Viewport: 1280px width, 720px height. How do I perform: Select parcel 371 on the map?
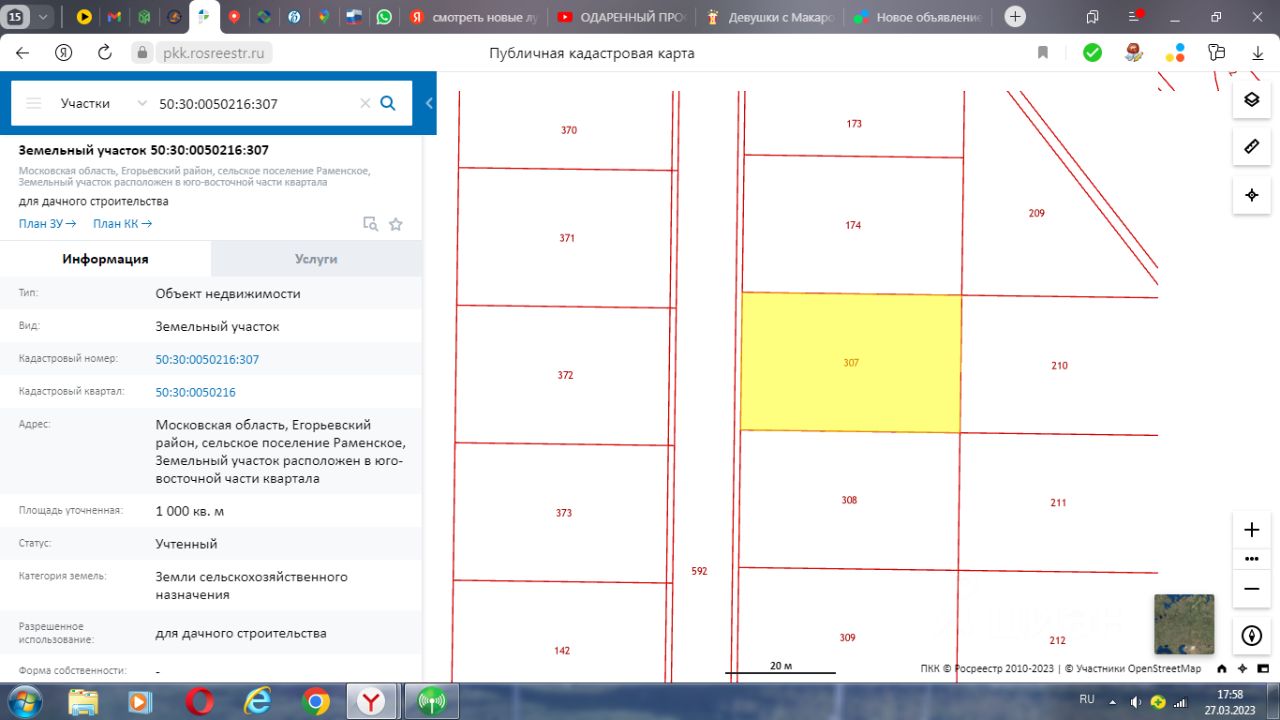tap(567, 238)
